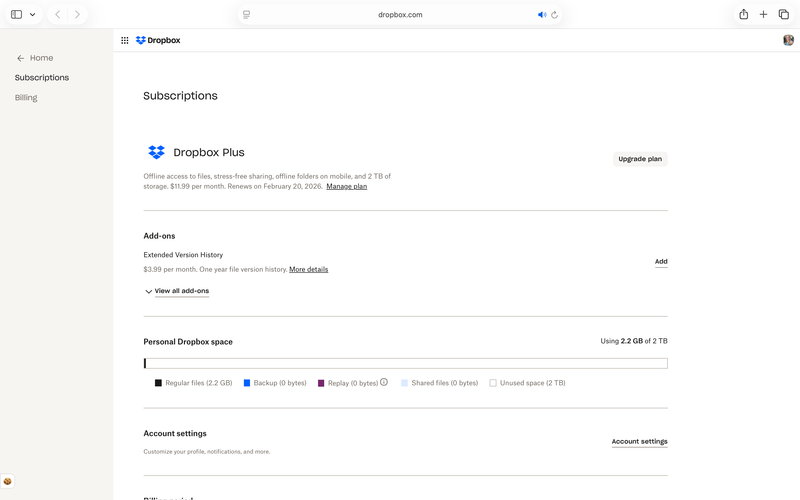Click the storage usage bar
Image resolution: width=800 pixels, height=500 pixels.
(x=405, y=363)
